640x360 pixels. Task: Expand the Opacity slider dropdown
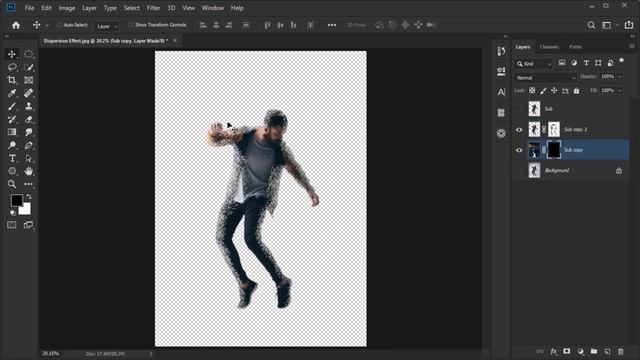[x=620, y=77]
